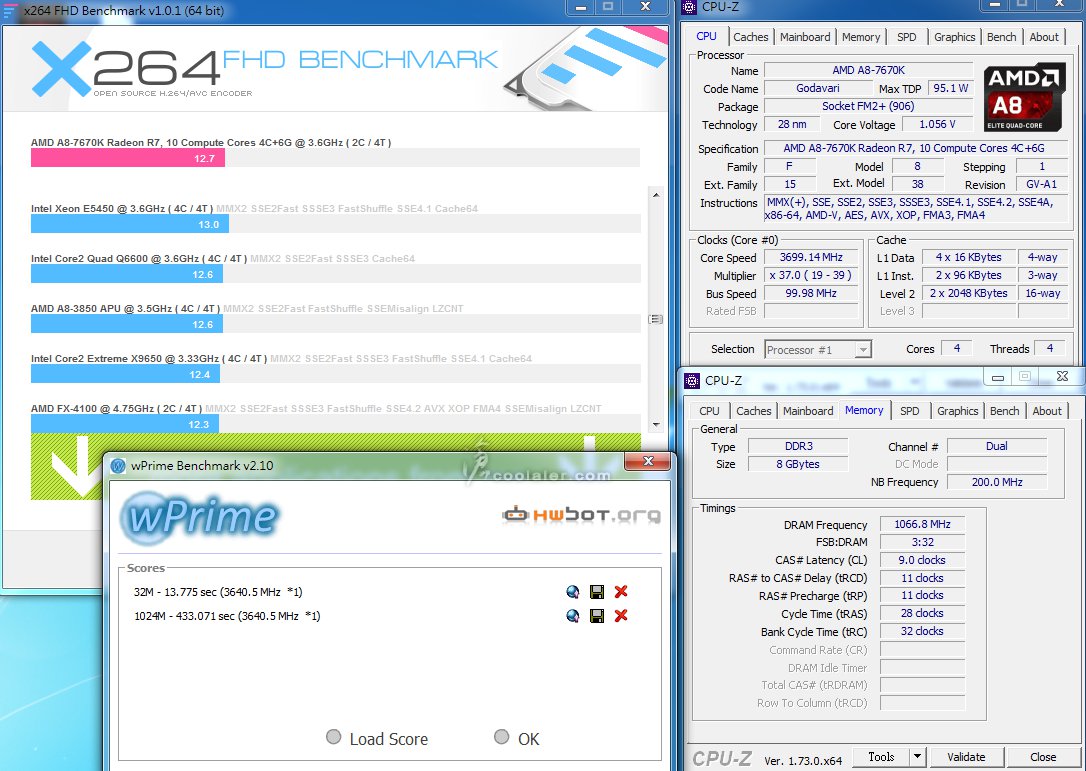The height and width of the screenshot is (771, 1086).
Task: Click the Close button in CPU-Z
Action: tap(1042, 756)
